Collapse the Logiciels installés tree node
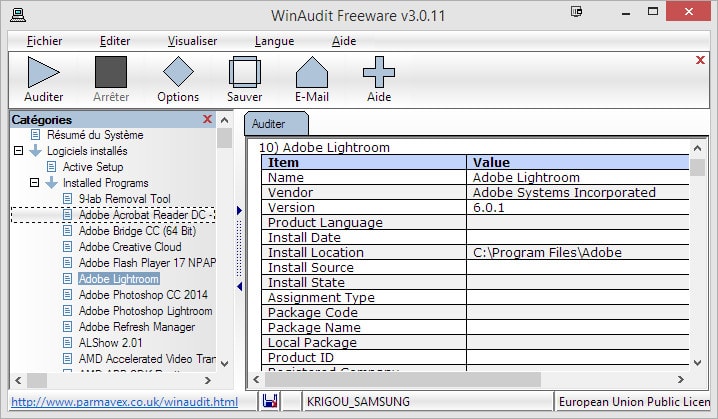This screenshot has height=419, width=718. click(18, 151)
